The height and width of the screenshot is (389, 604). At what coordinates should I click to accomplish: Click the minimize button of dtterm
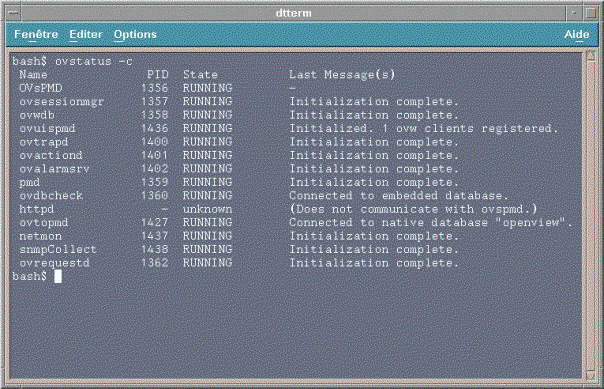click(x=574, y=13)
